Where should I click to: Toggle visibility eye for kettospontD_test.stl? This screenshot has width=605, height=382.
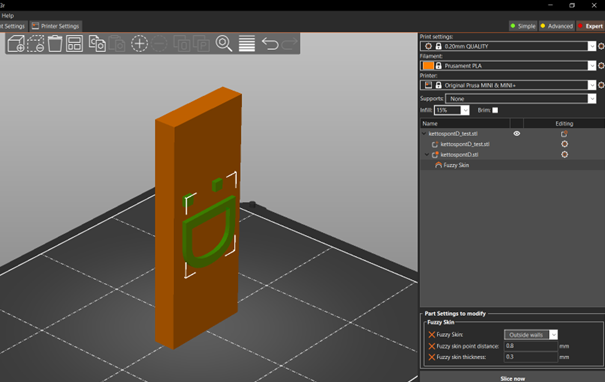(x=517, y=134)
